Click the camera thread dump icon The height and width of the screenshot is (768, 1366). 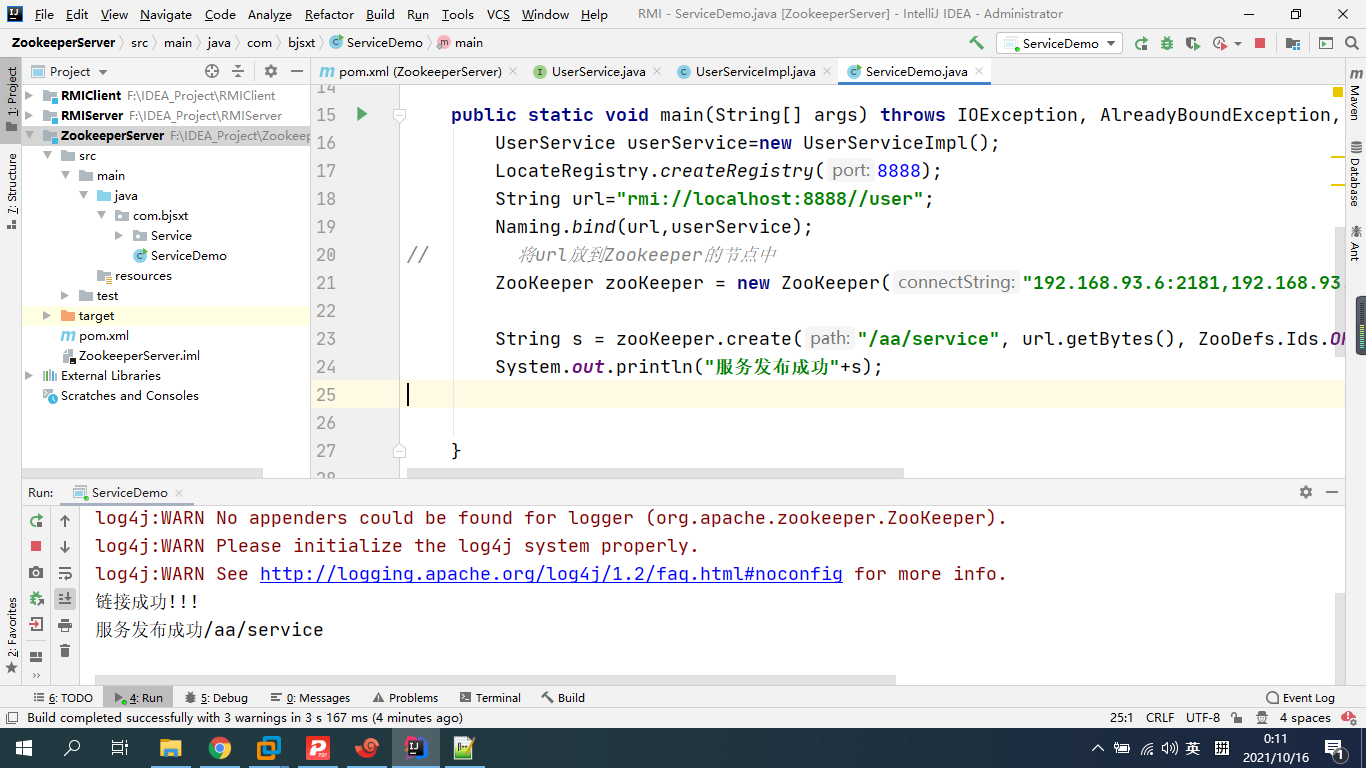pyautogui.click(x=36, y=572)
